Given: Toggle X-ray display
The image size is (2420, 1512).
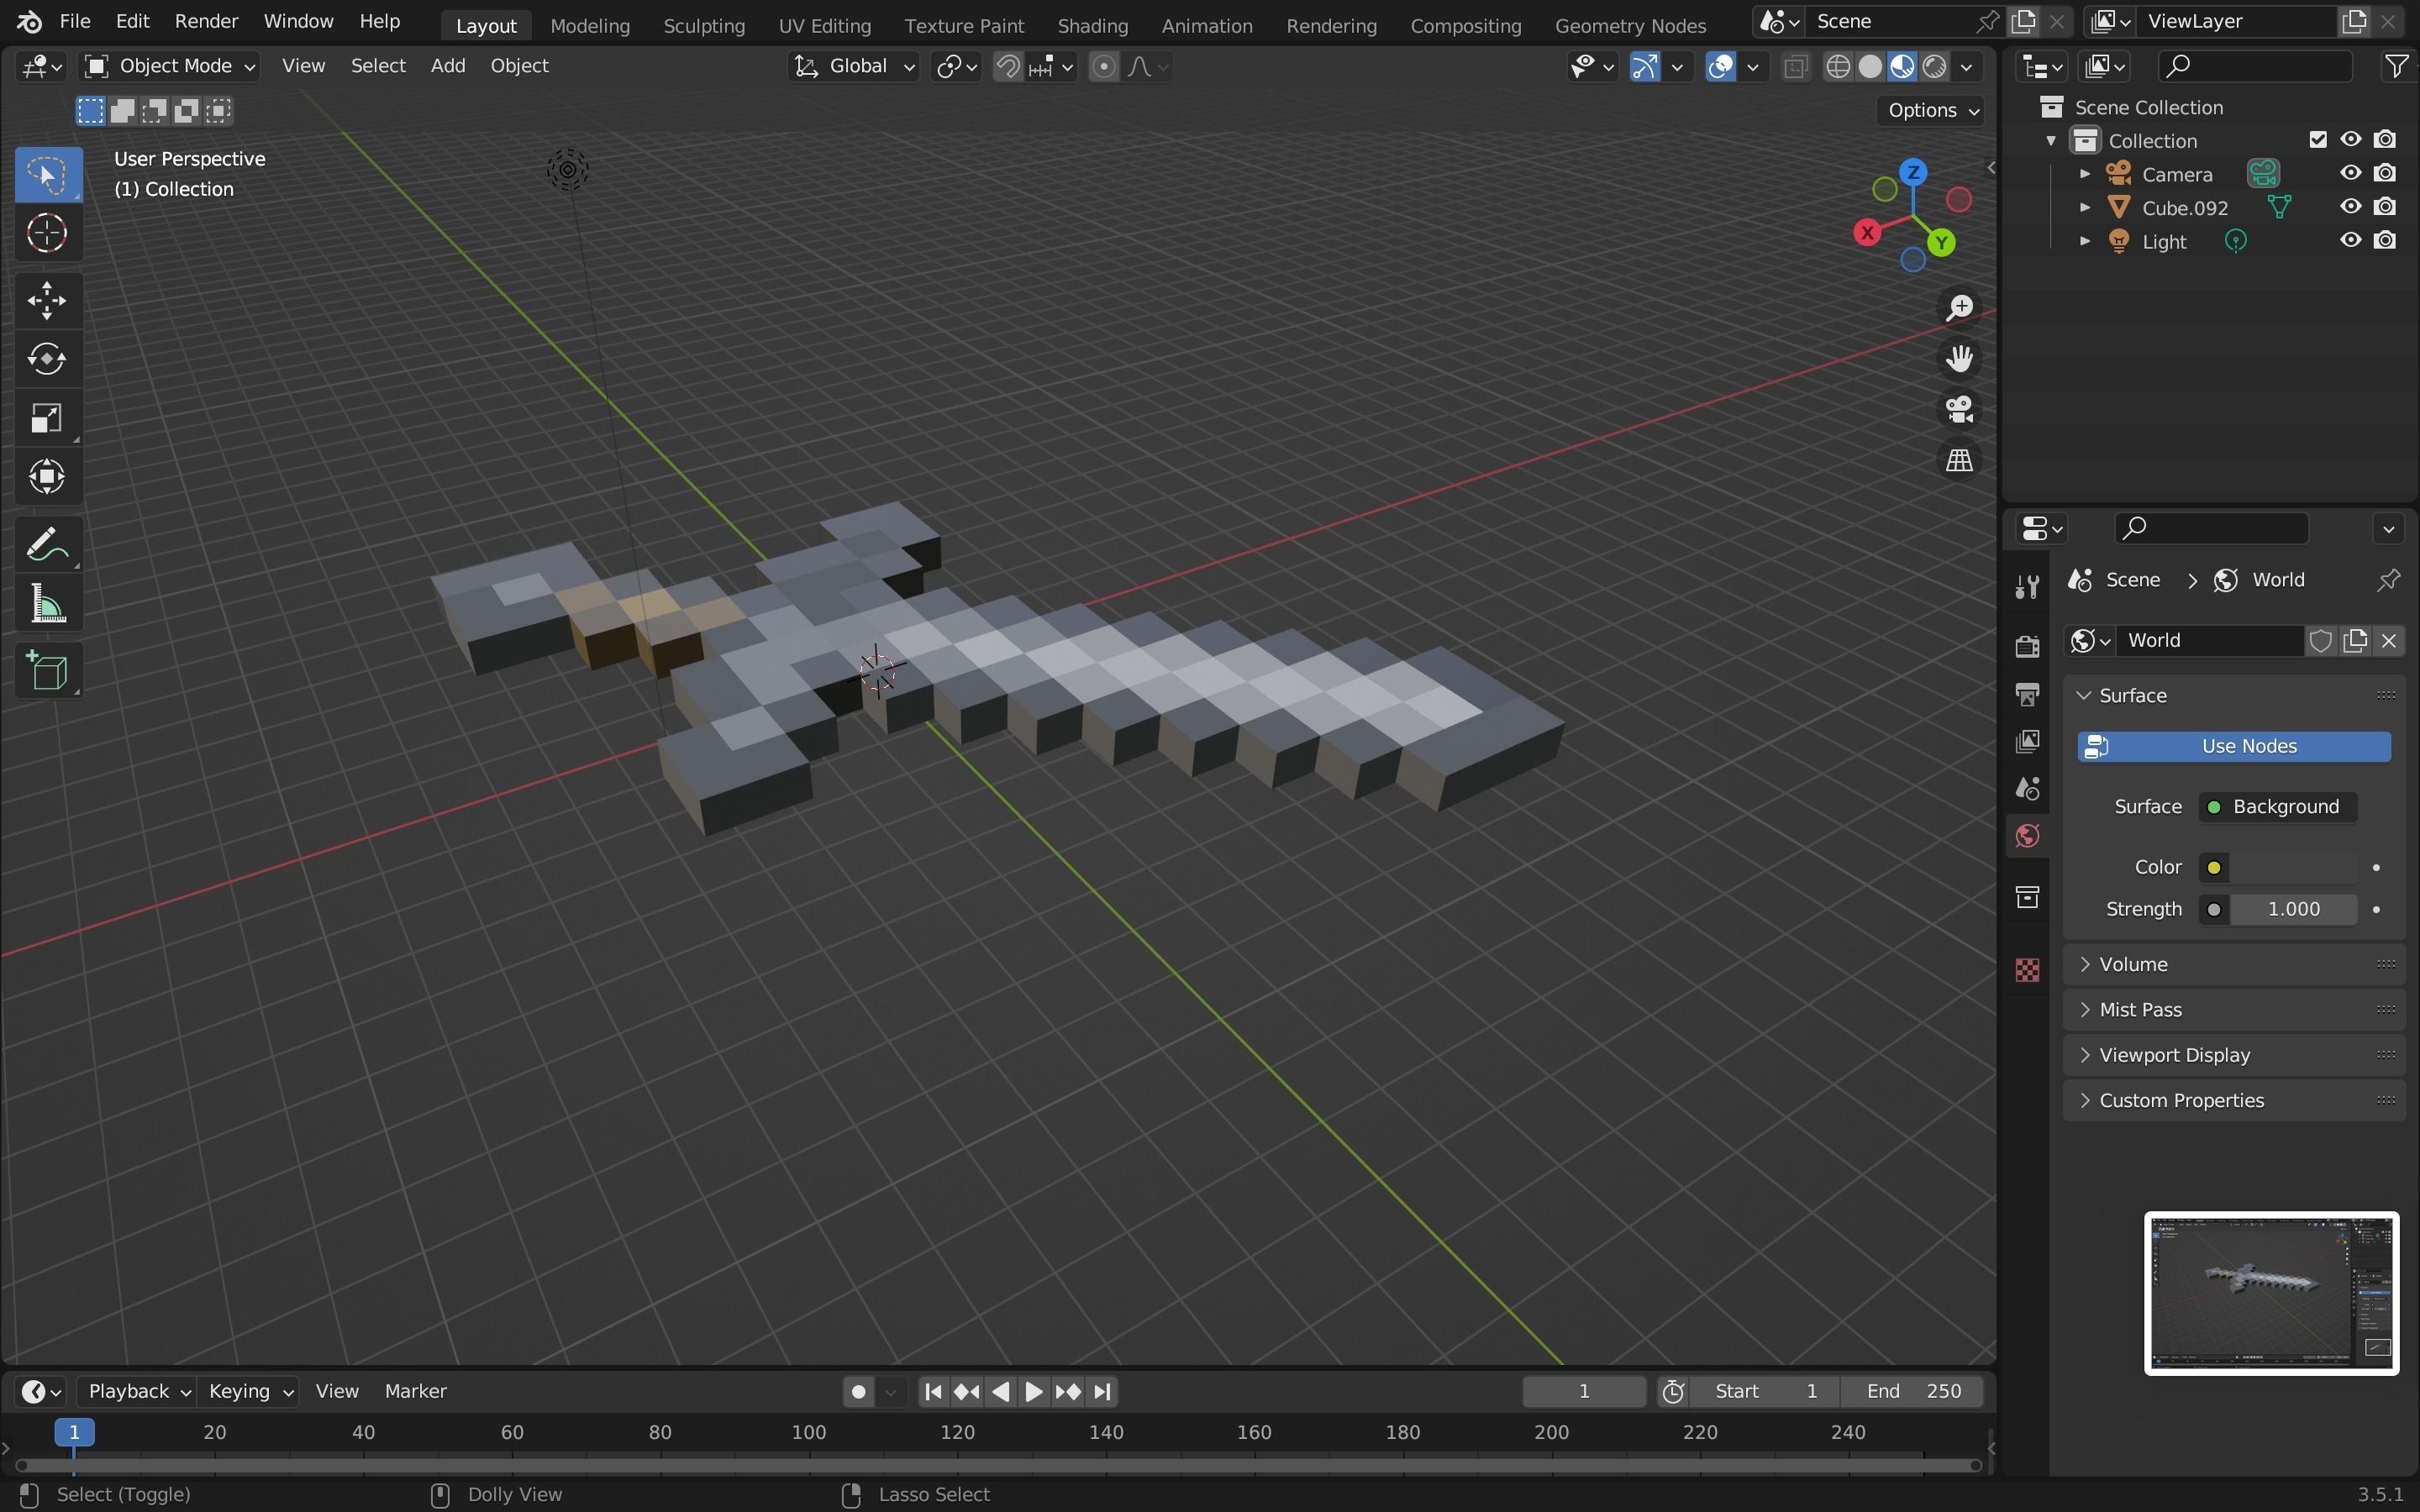Looking at the screenshot, I should click(x=1796, y=67).
